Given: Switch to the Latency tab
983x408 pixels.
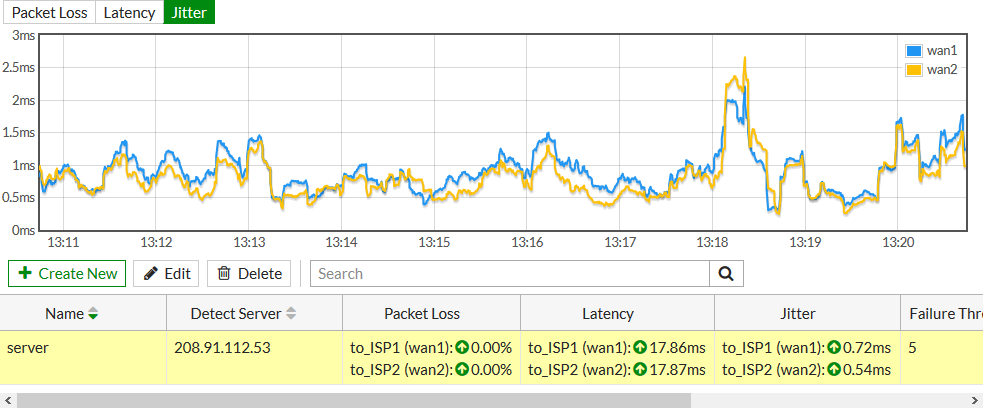Looking at the screenshot, I should pyautogui.click(x=129, y=13).
